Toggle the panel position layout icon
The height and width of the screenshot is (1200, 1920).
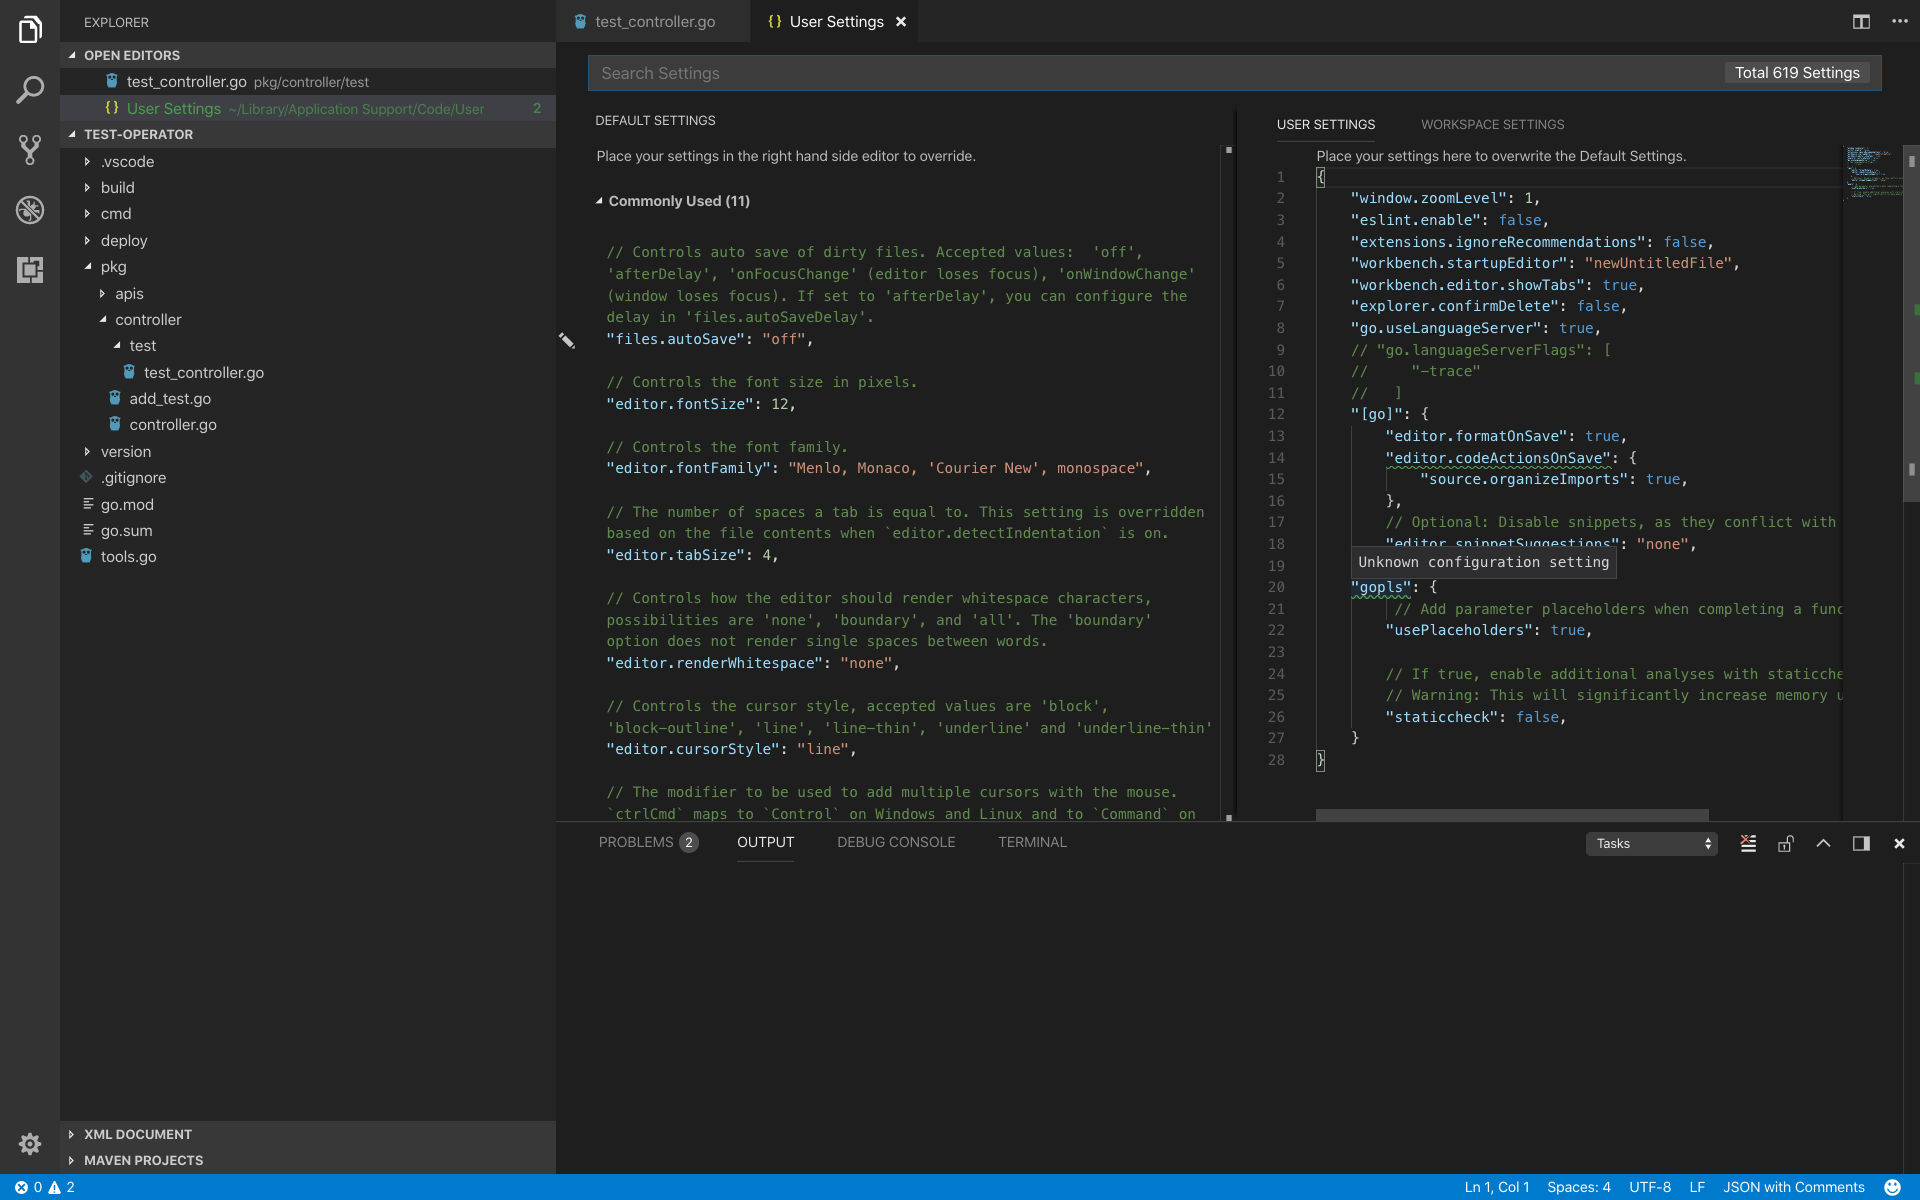[1861, 843]
